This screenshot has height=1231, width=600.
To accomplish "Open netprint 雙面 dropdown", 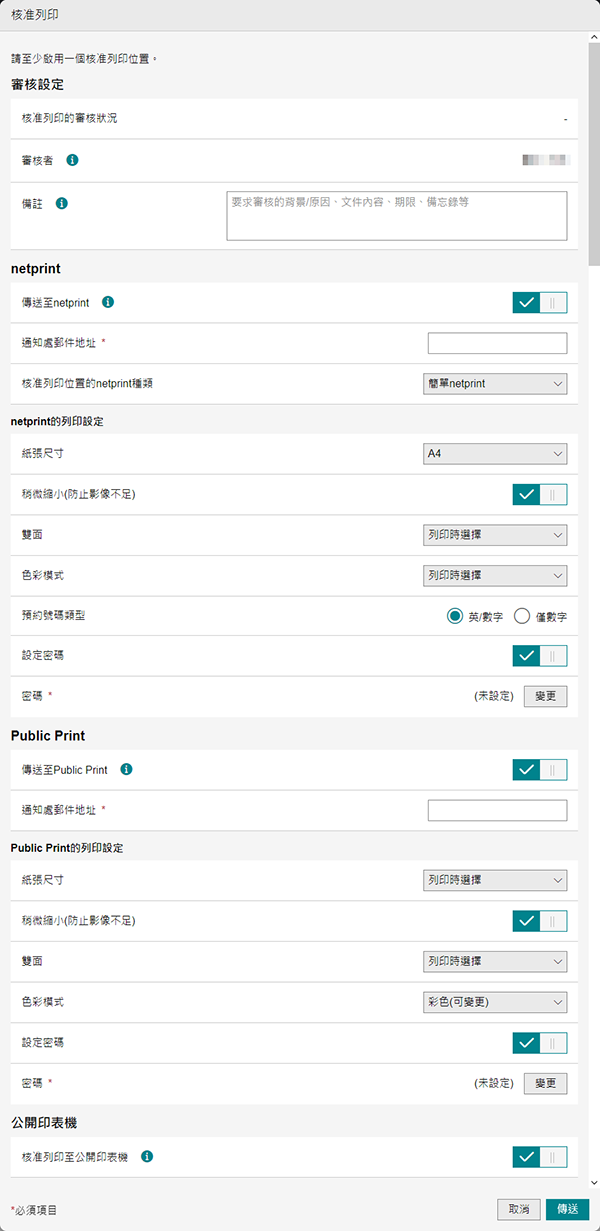I will tap(495, 535).
